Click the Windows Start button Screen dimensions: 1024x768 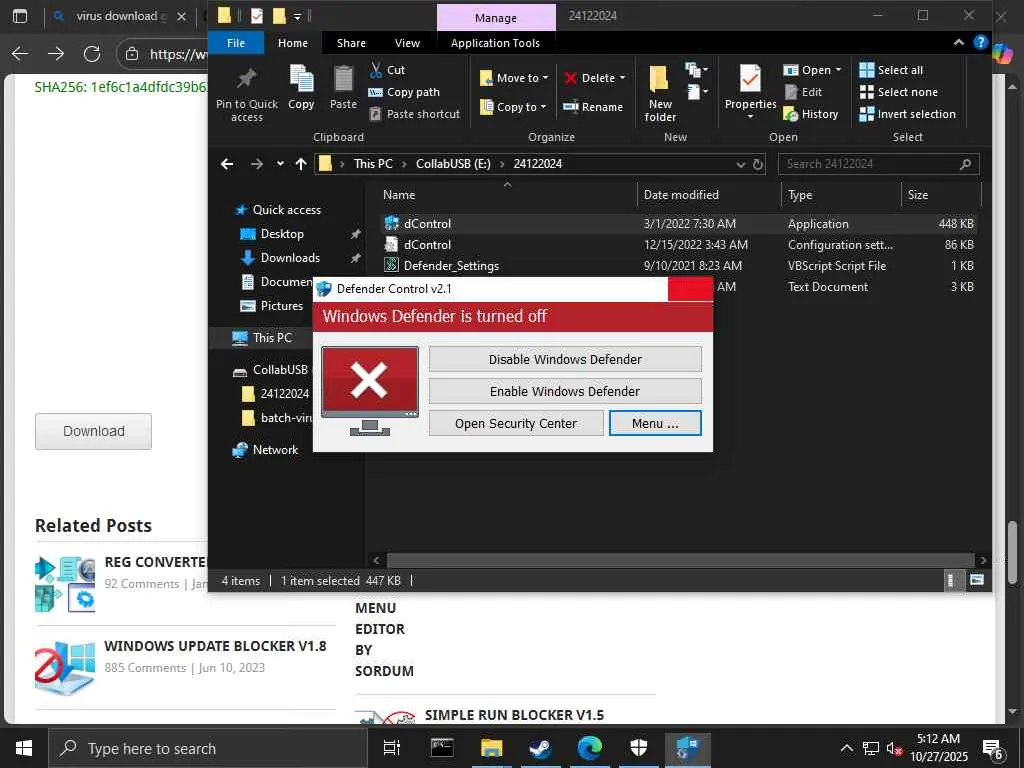click(24, 748)
